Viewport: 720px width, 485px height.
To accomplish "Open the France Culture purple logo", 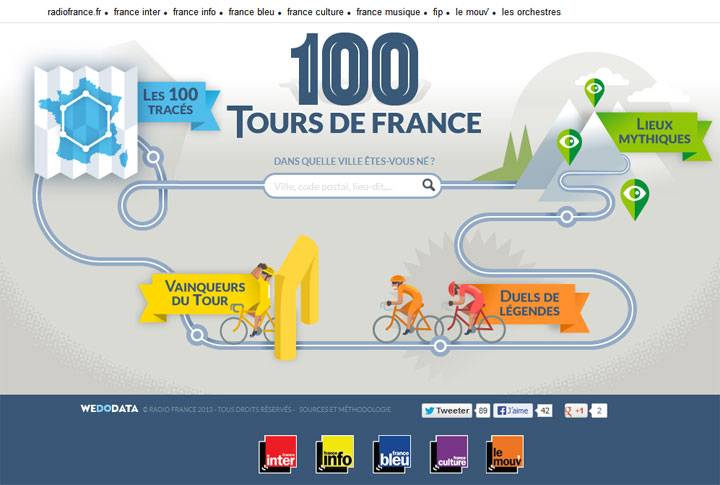I will click(x=449, y=454).
